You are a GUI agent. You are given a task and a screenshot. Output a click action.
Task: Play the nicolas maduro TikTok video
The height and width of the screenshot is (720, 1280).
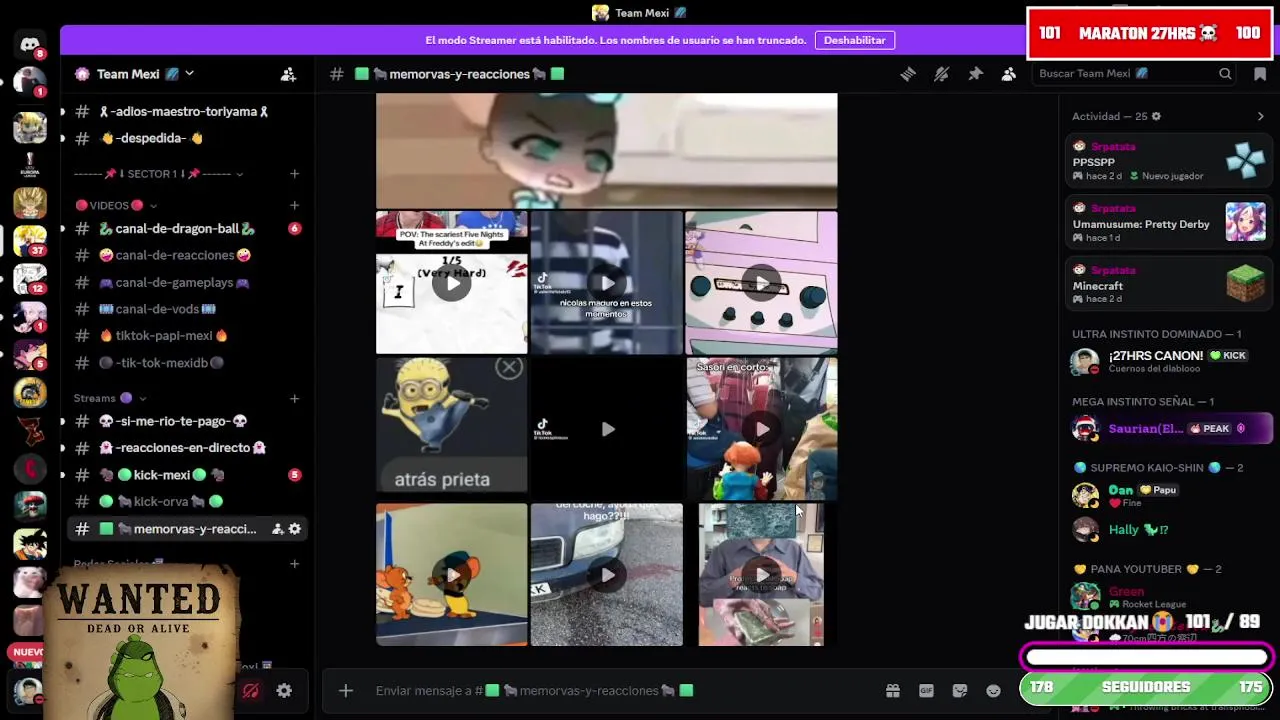click(x=607, y=283)
